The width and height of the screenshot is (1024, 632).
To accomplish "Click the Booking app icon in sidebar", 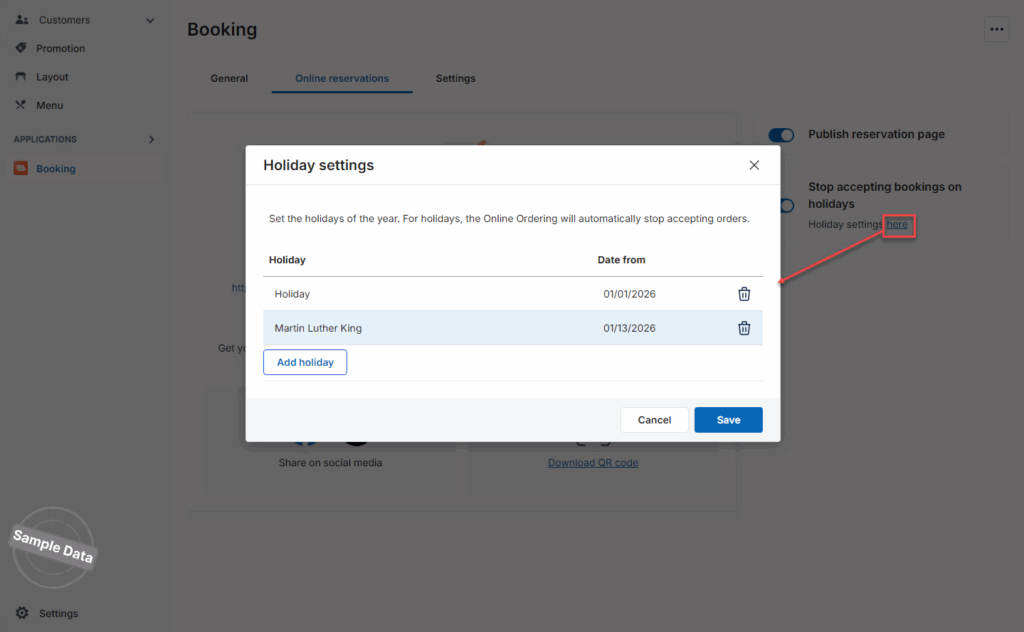I will point(21,169).
